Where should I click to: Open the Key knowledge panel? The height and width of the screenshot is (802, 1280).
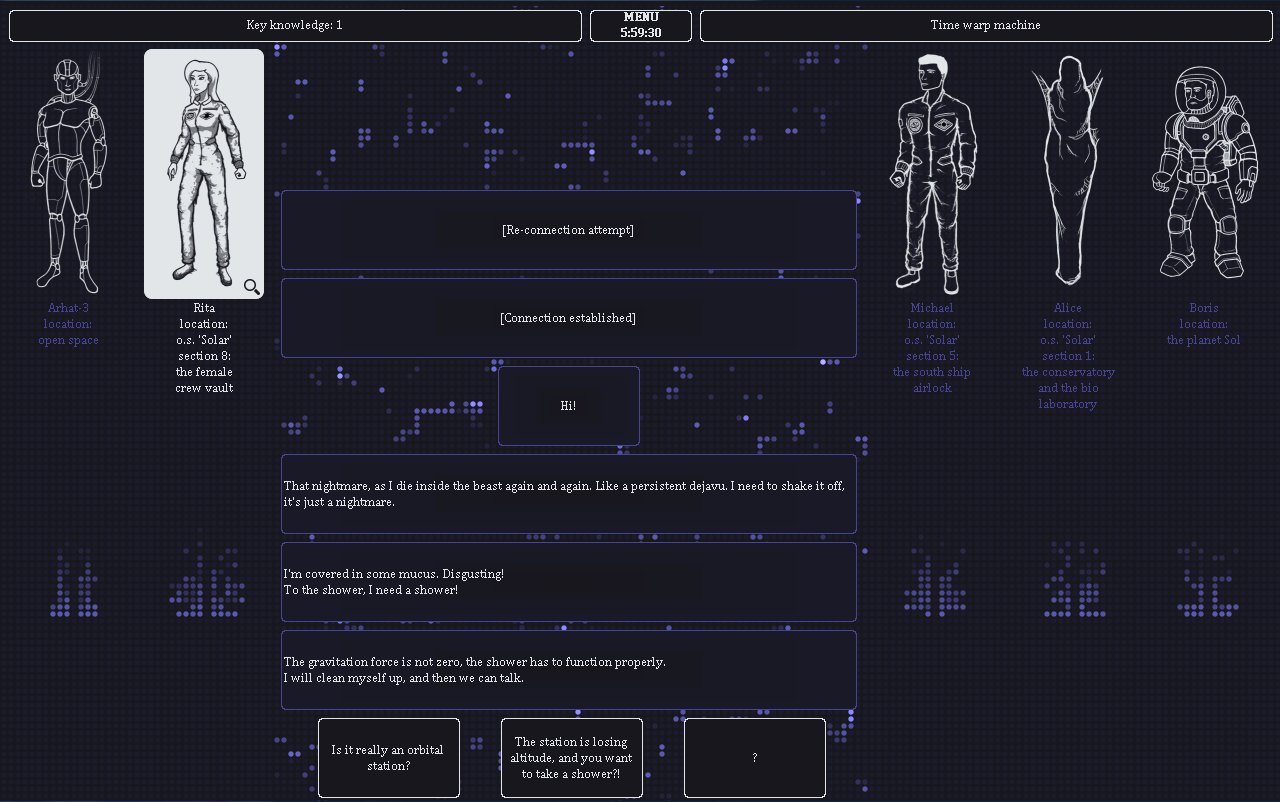point(295,26)
